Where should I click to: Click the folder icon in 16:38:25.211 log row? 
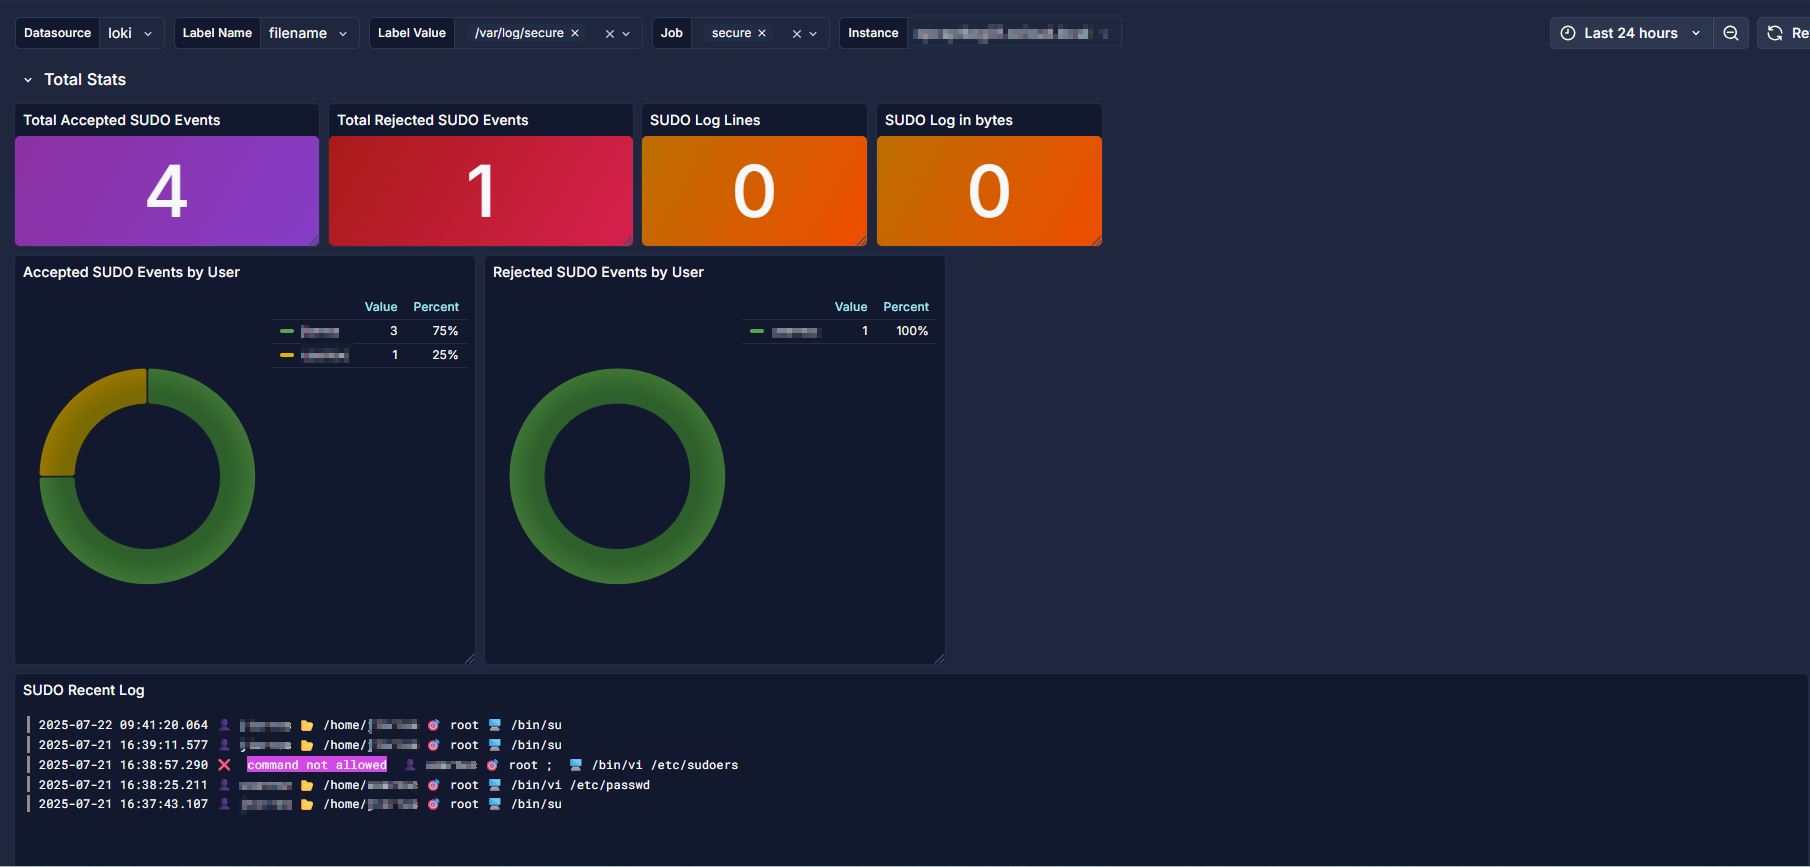[307, 785]
